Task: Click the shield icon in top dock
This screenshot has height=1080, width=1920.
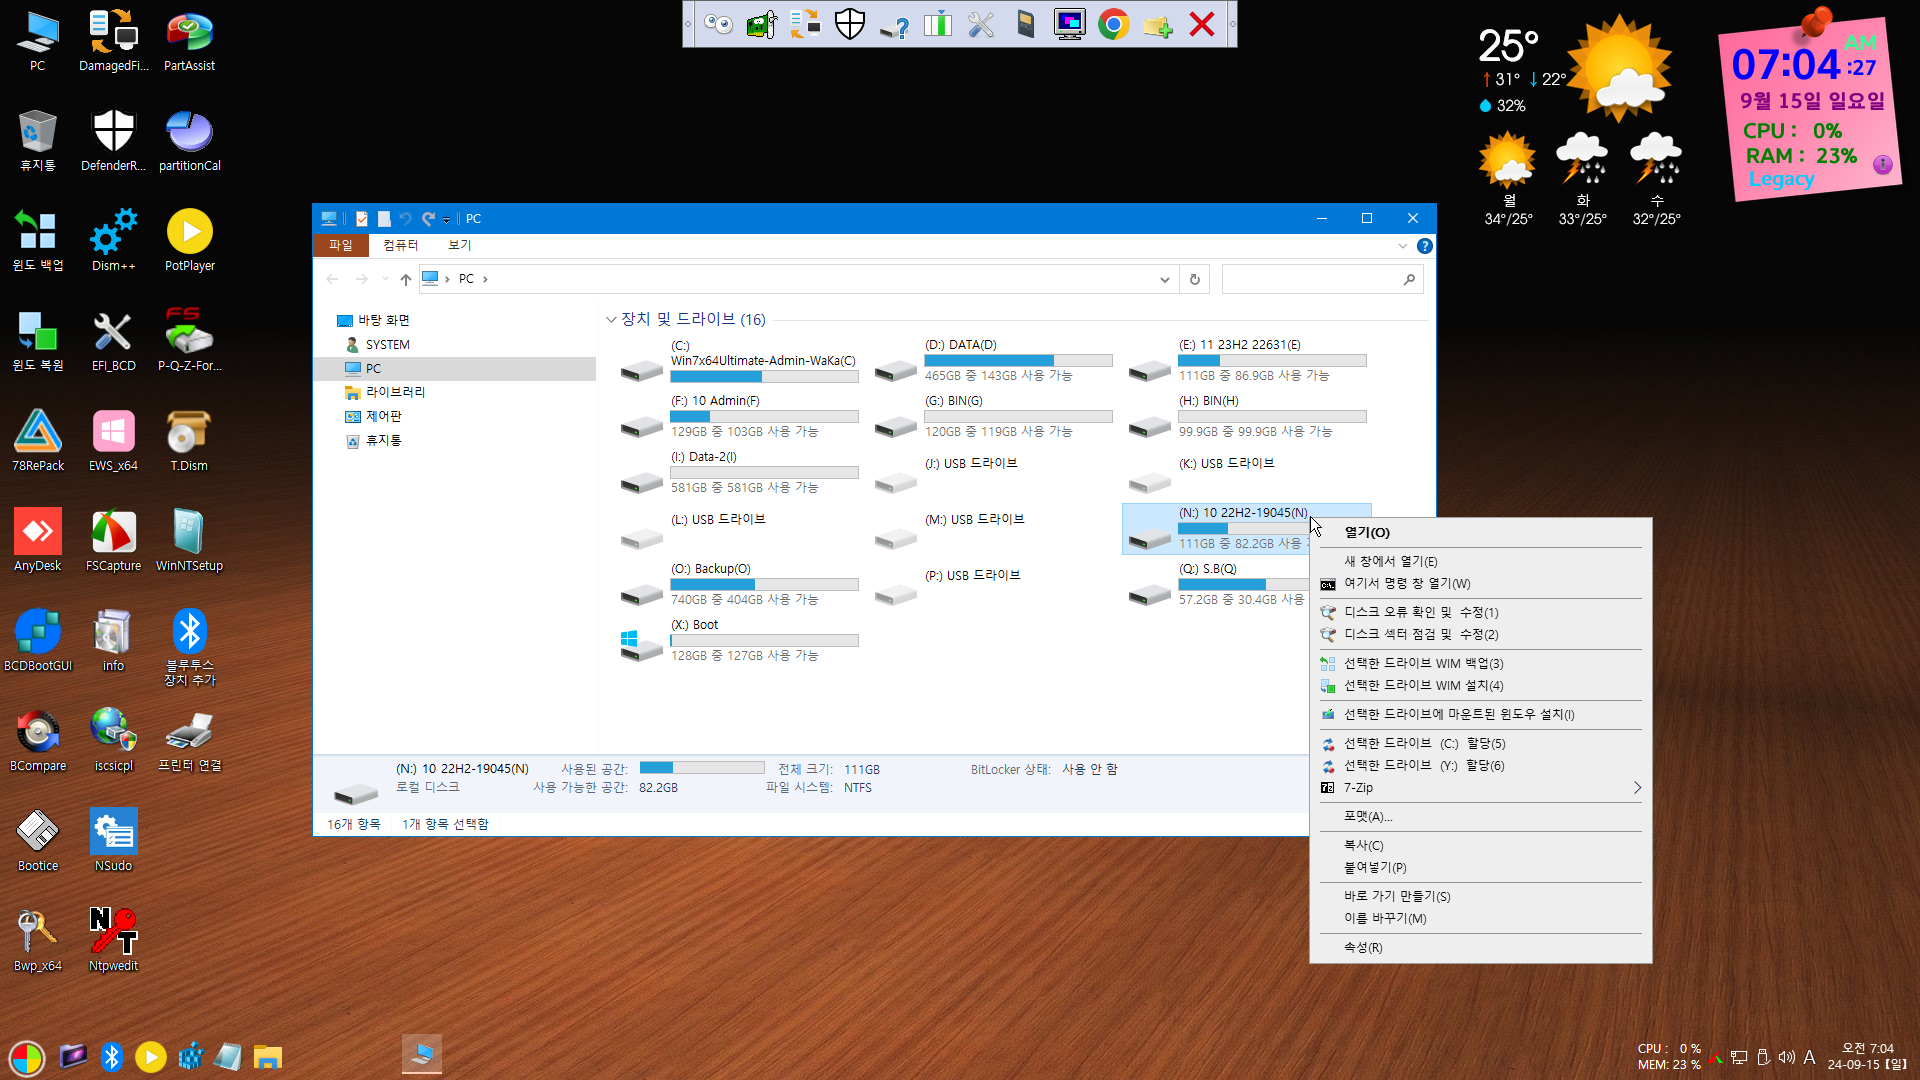Action: (849, 24)
